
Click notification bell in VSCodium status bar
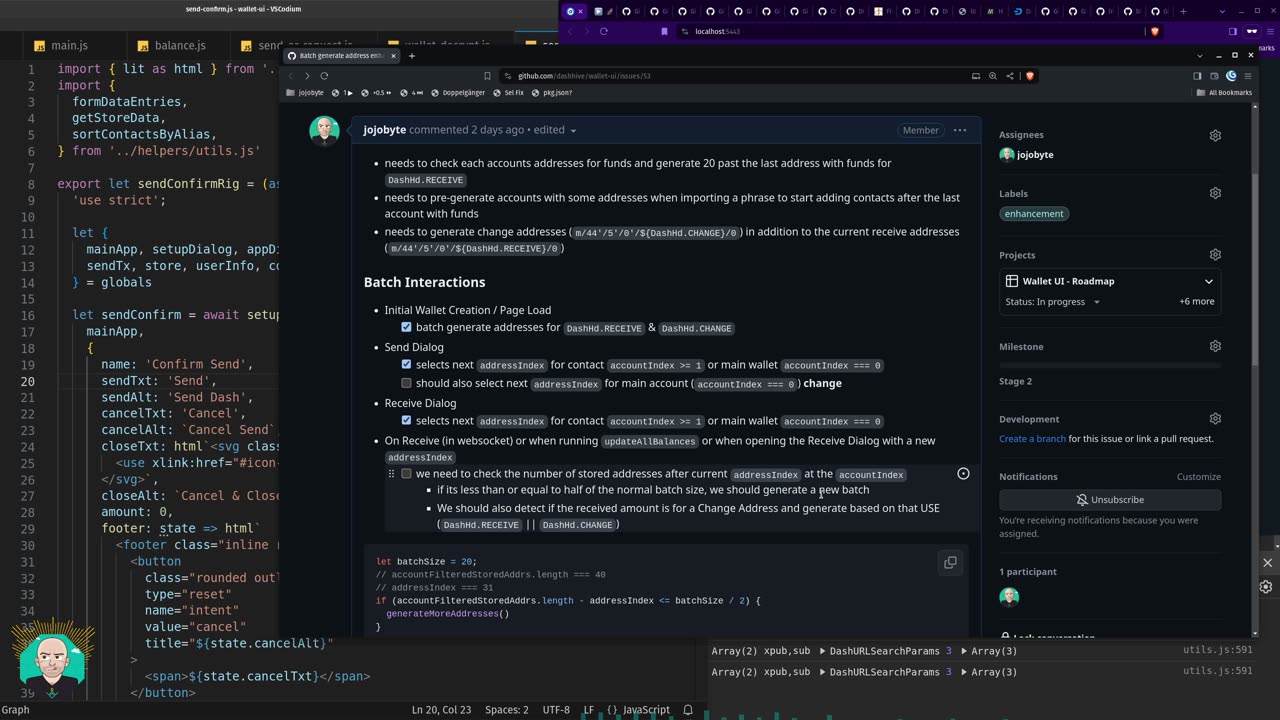point(688,710)
